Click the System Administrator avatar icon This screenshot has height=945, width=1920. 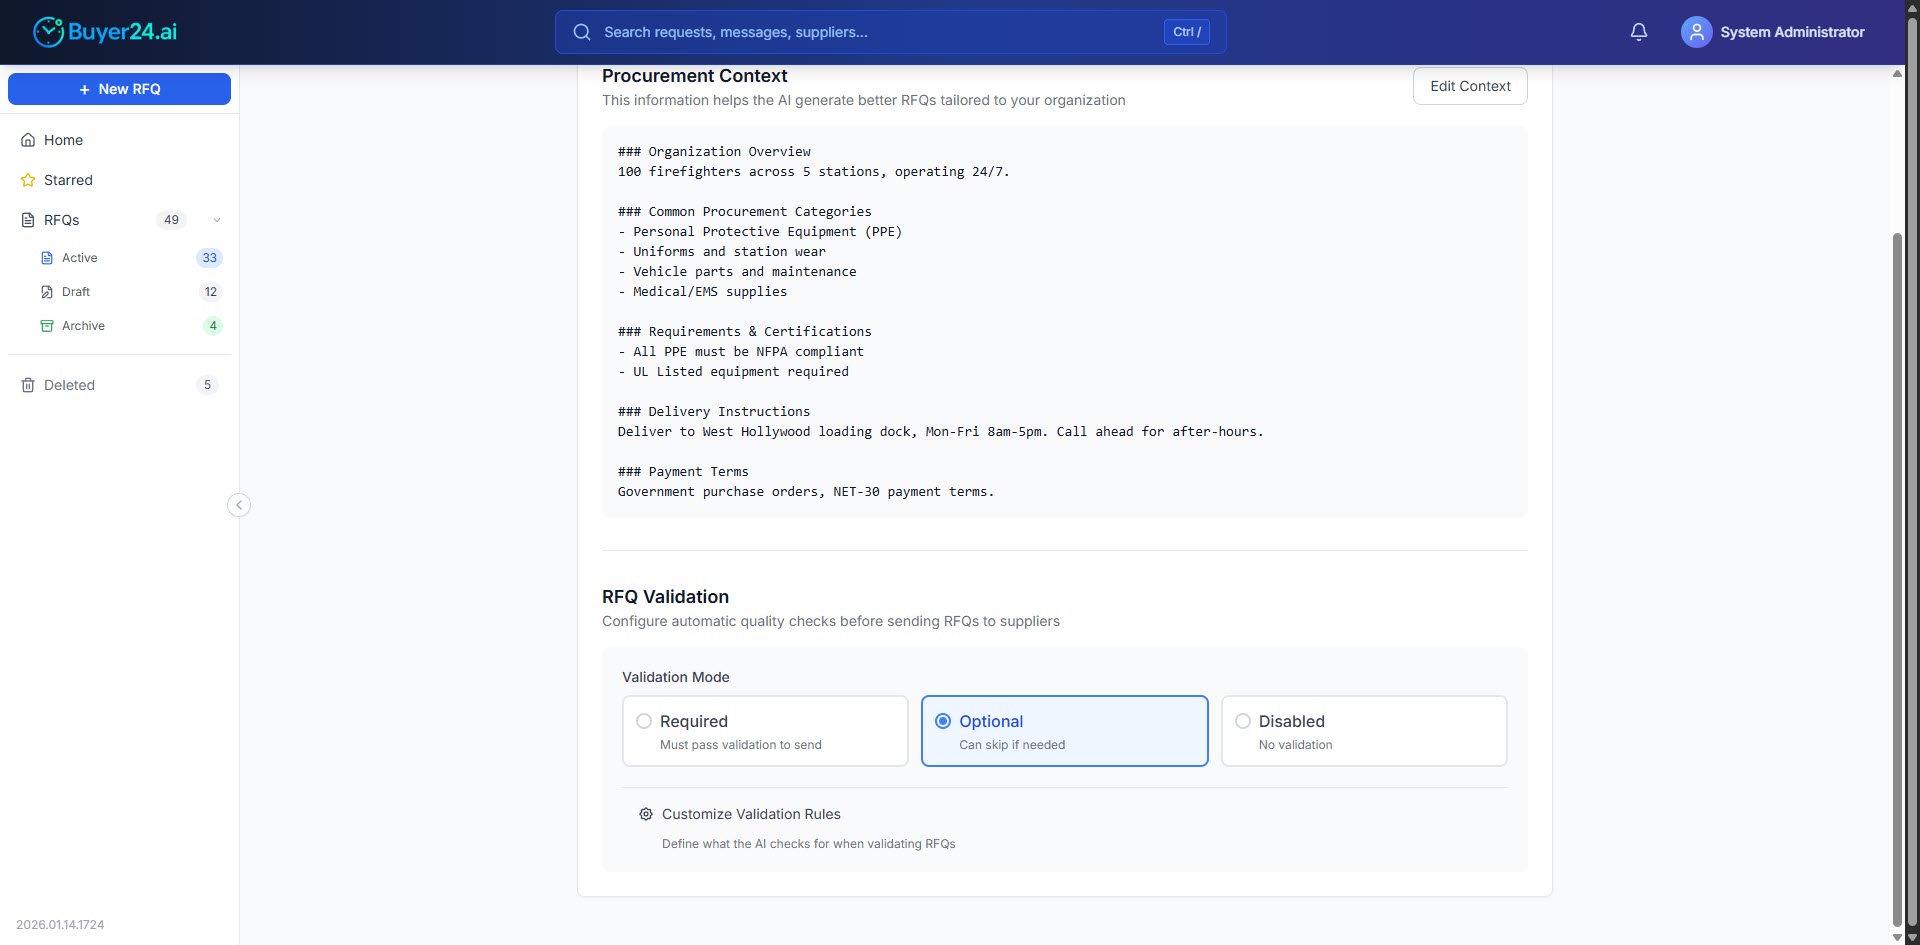1695,31
